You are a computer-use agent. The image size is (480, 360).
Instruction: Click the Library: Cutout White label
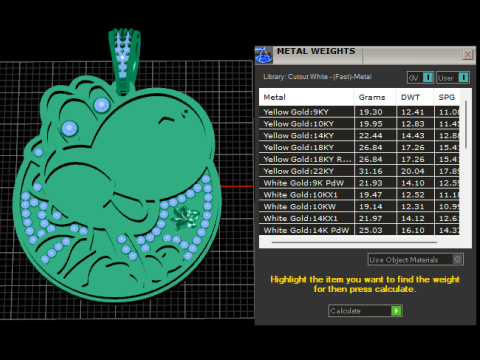pos(317,77)
